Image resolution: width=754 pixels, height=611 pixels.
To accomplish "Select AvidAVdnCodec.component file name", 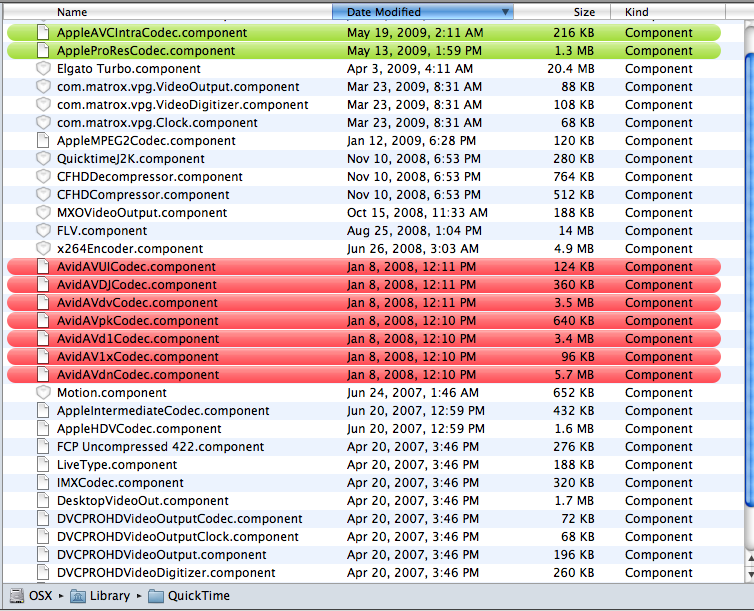I will pos(138,374).
